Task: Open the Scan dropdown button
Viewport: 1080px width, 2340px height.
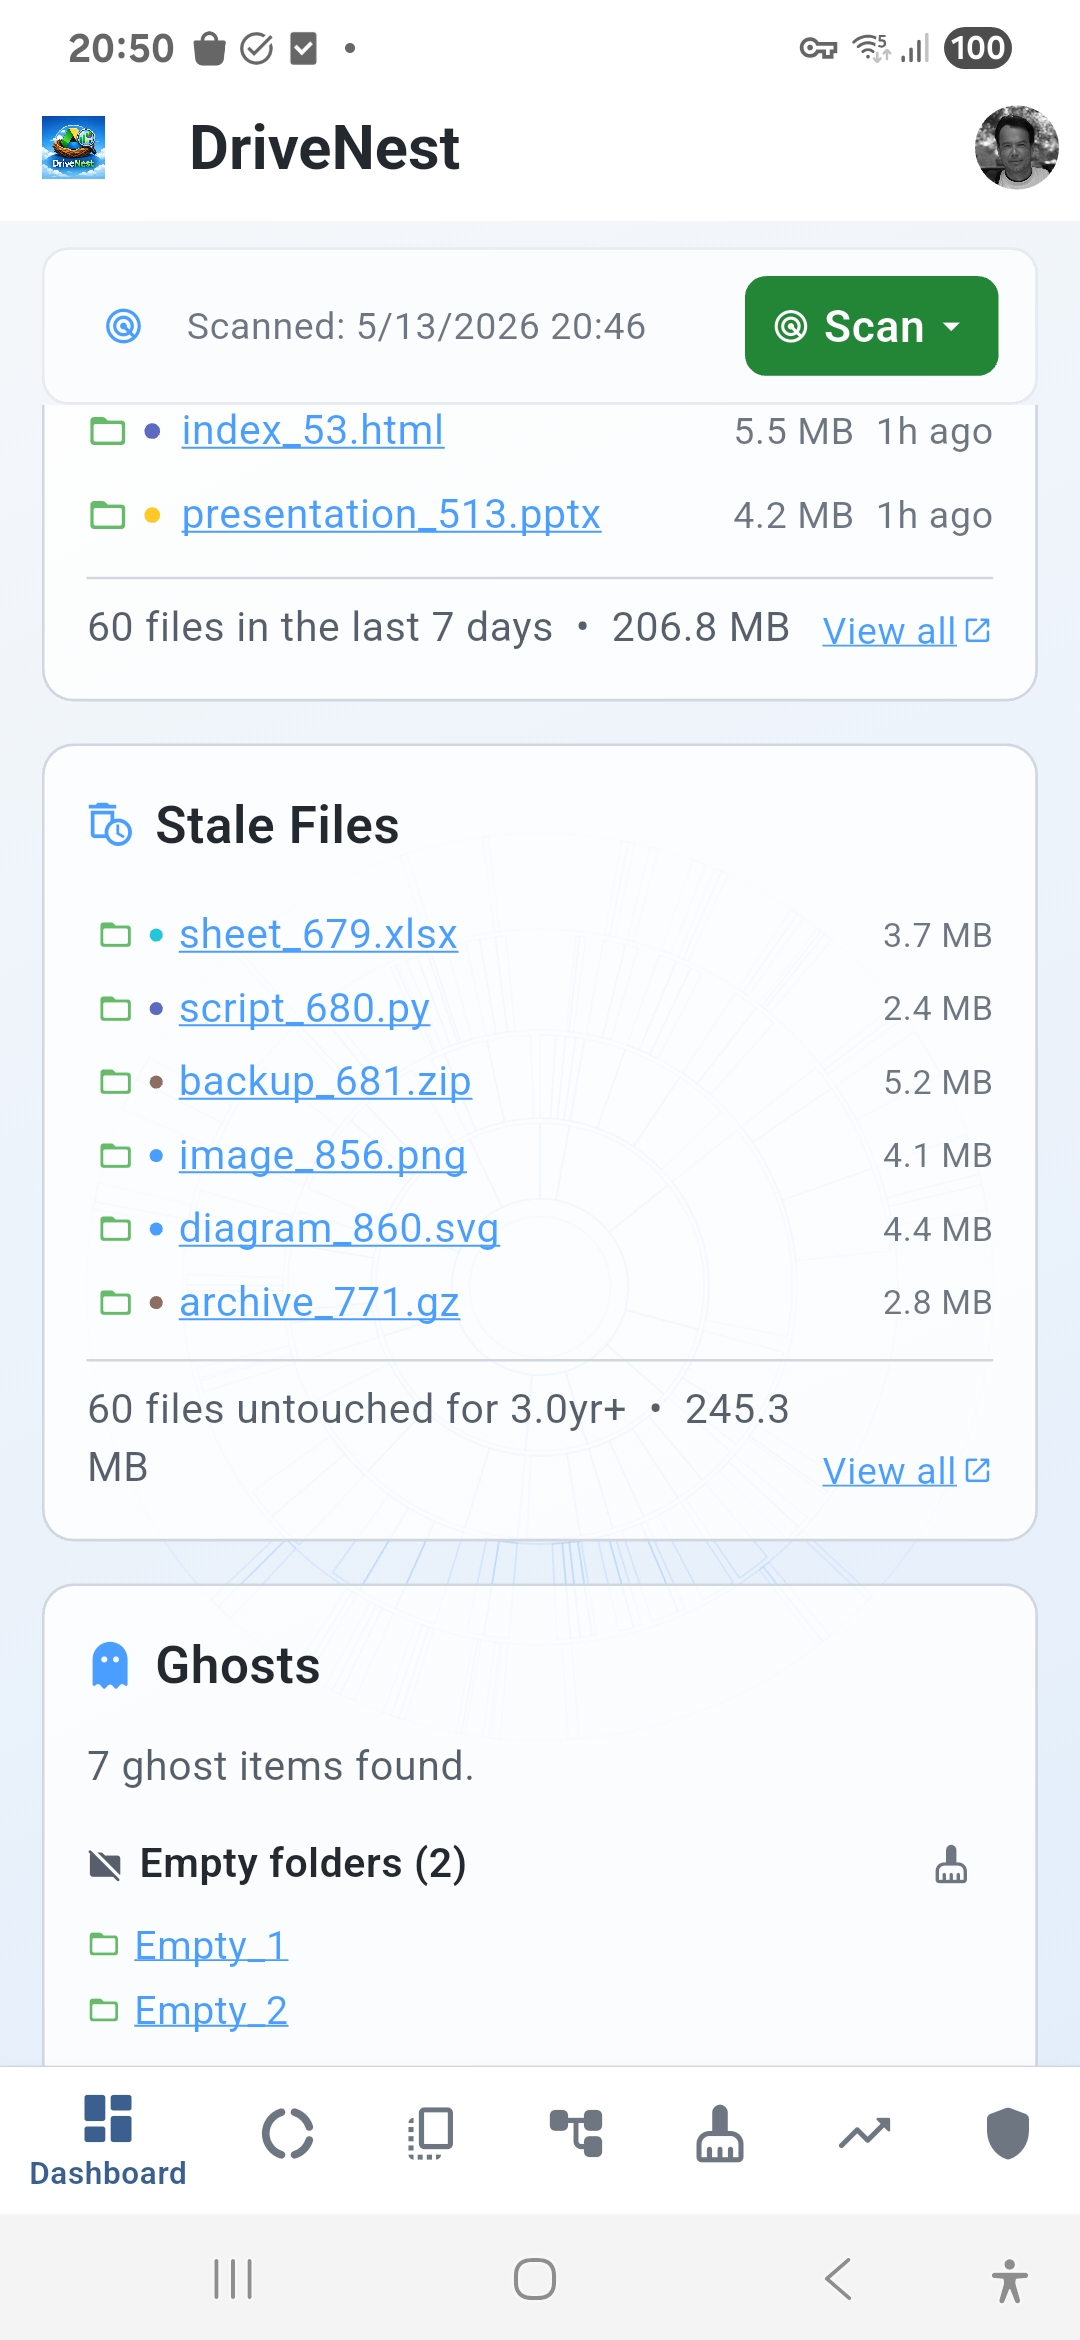Action: coord(871,326)
